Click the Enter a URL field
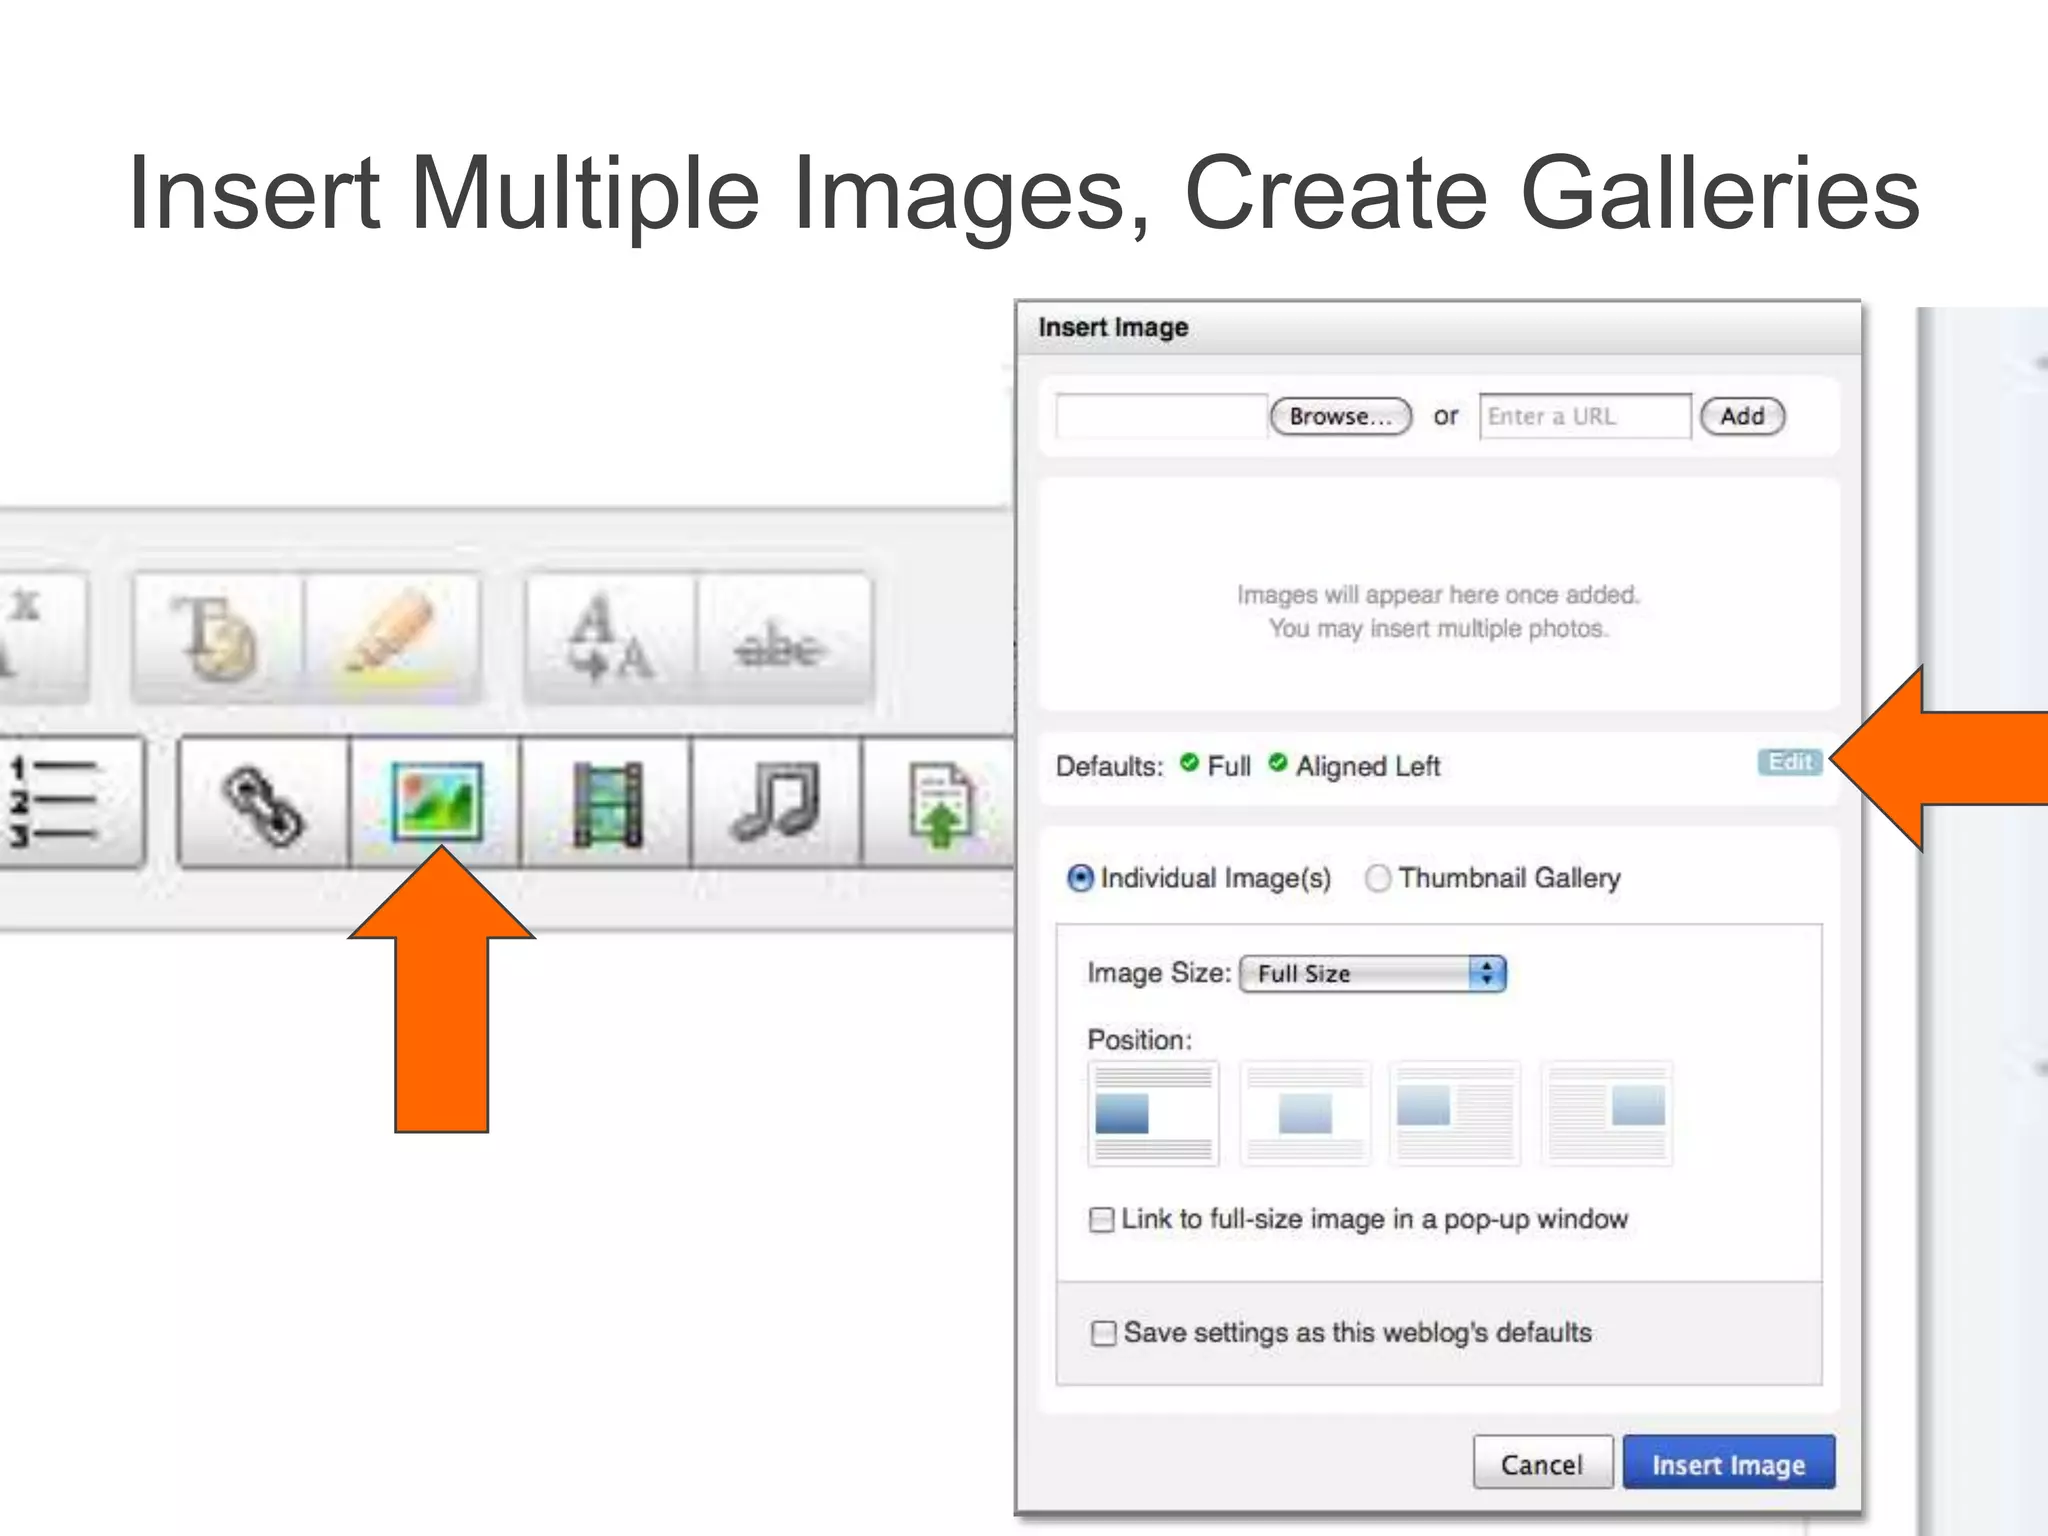 click(x=1585, y=416)
